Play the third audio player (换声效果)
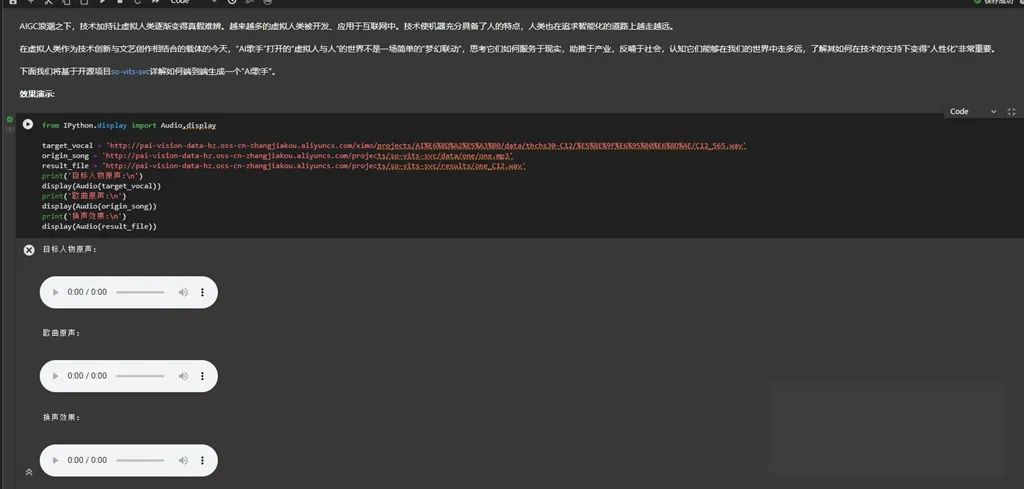 pyautogui.click(x=54, y=460)
